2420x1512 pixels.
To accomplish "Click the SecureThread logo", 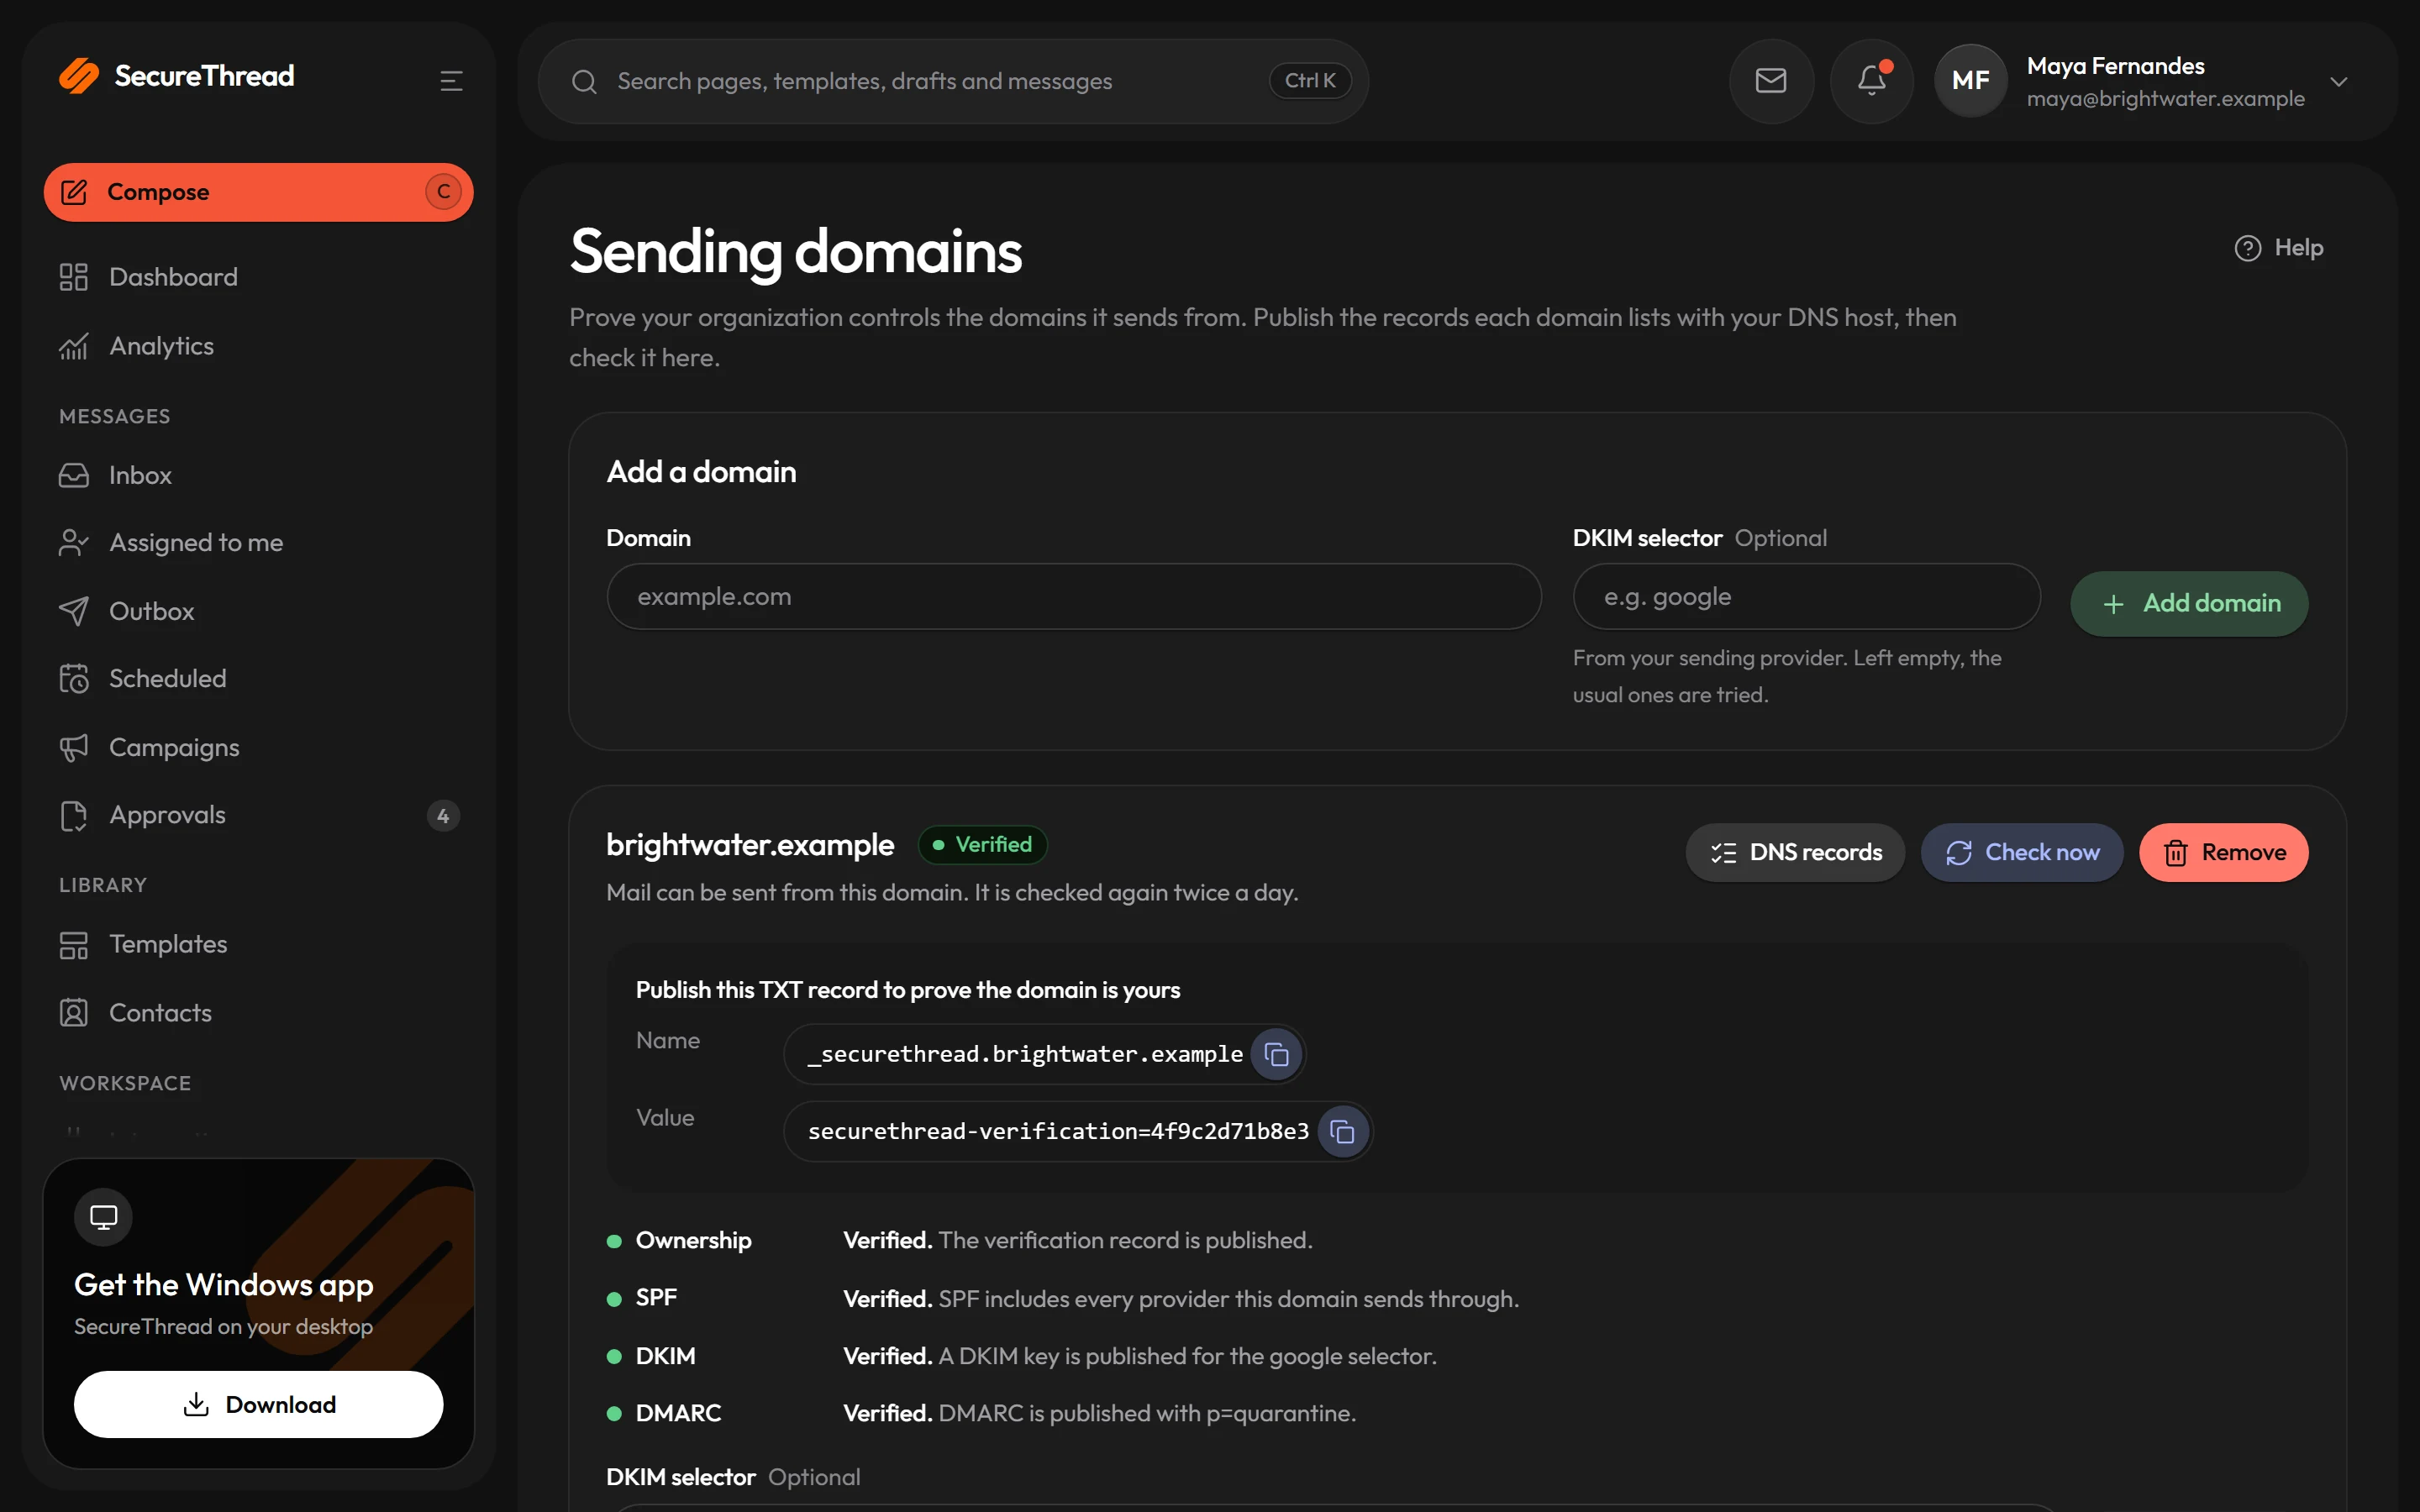I will [x=176, y=76].
